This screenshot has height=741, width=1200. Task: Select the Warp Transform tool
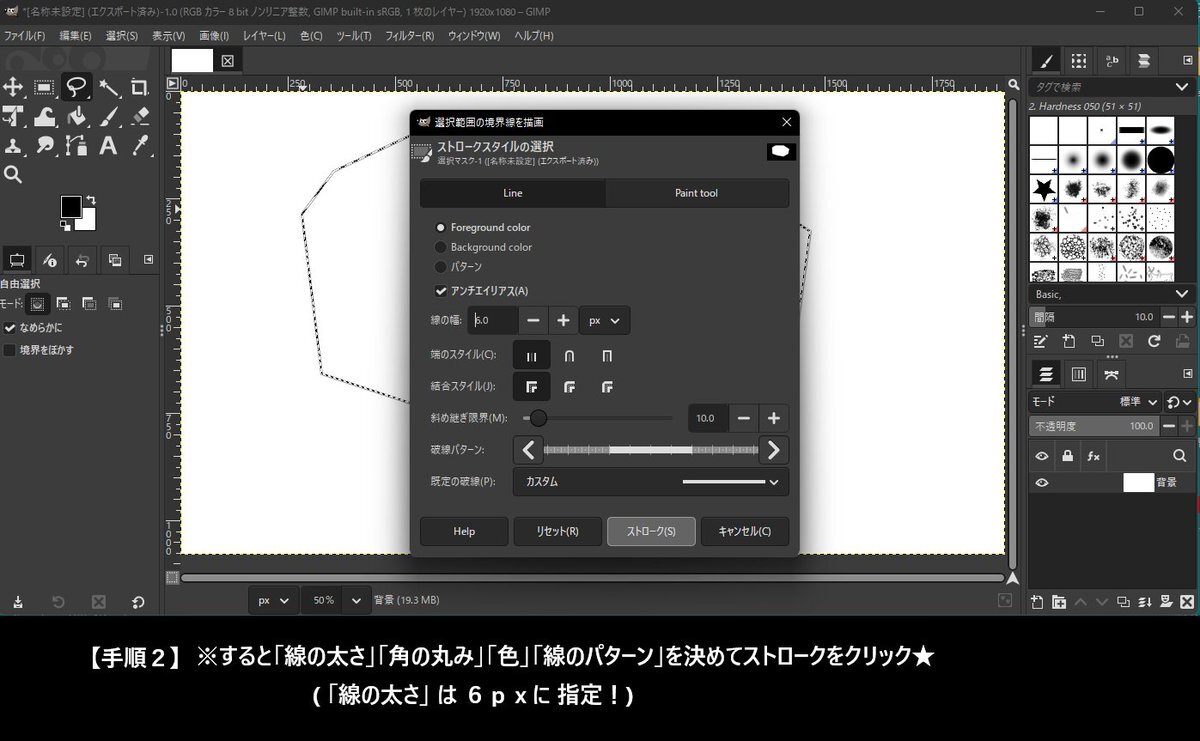[x=44, y=117]
